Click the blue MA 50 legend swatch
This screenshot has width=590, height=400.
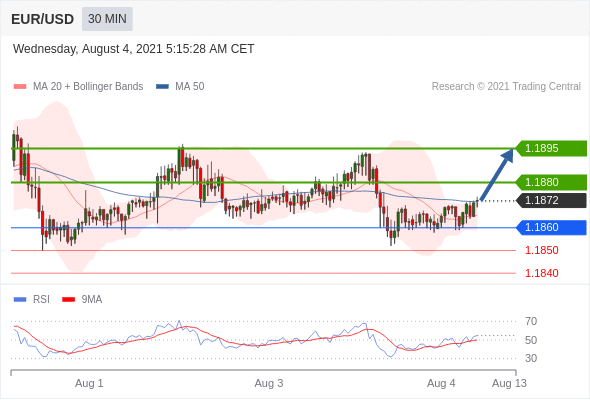point(162,87)
